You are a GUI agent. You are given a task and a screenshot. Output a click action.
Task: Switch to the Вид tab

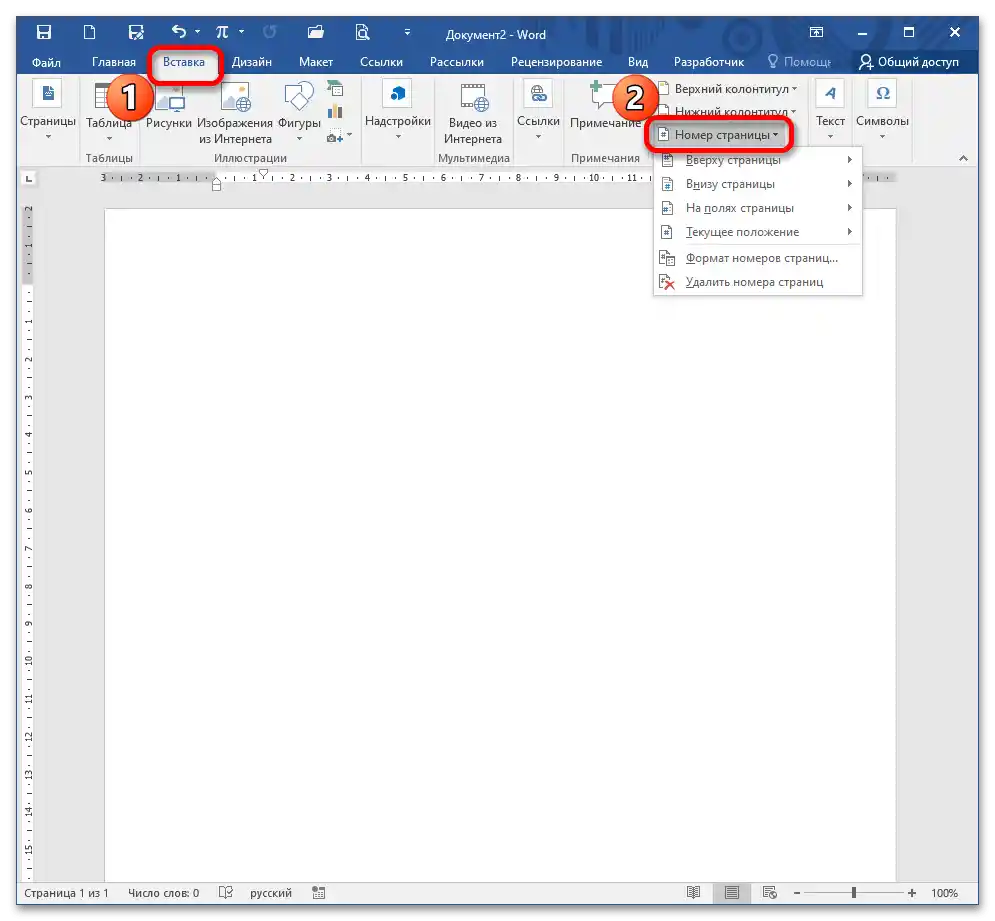point(638,62)
